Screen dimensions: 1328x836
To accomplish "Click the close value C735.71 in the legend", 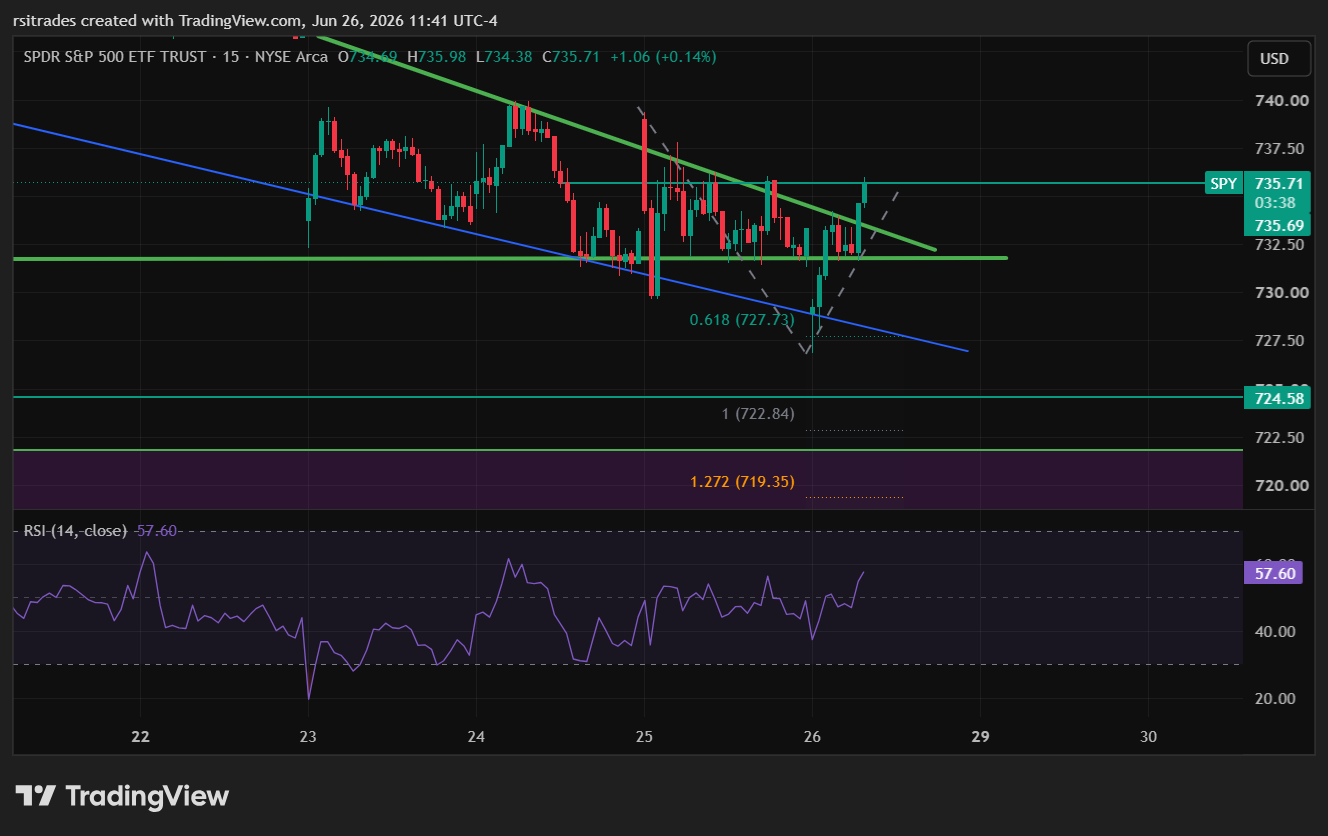I will [x=571, y=57].
